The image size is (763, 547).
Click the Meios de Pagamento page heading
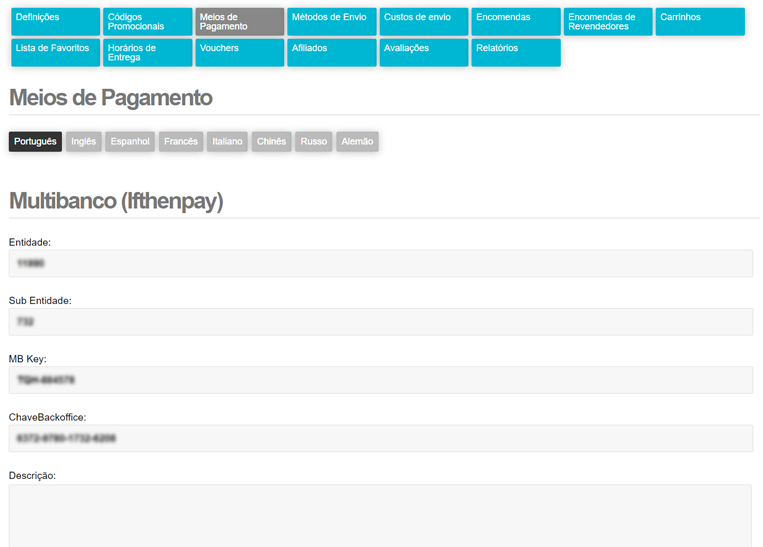tap(110, 97)
